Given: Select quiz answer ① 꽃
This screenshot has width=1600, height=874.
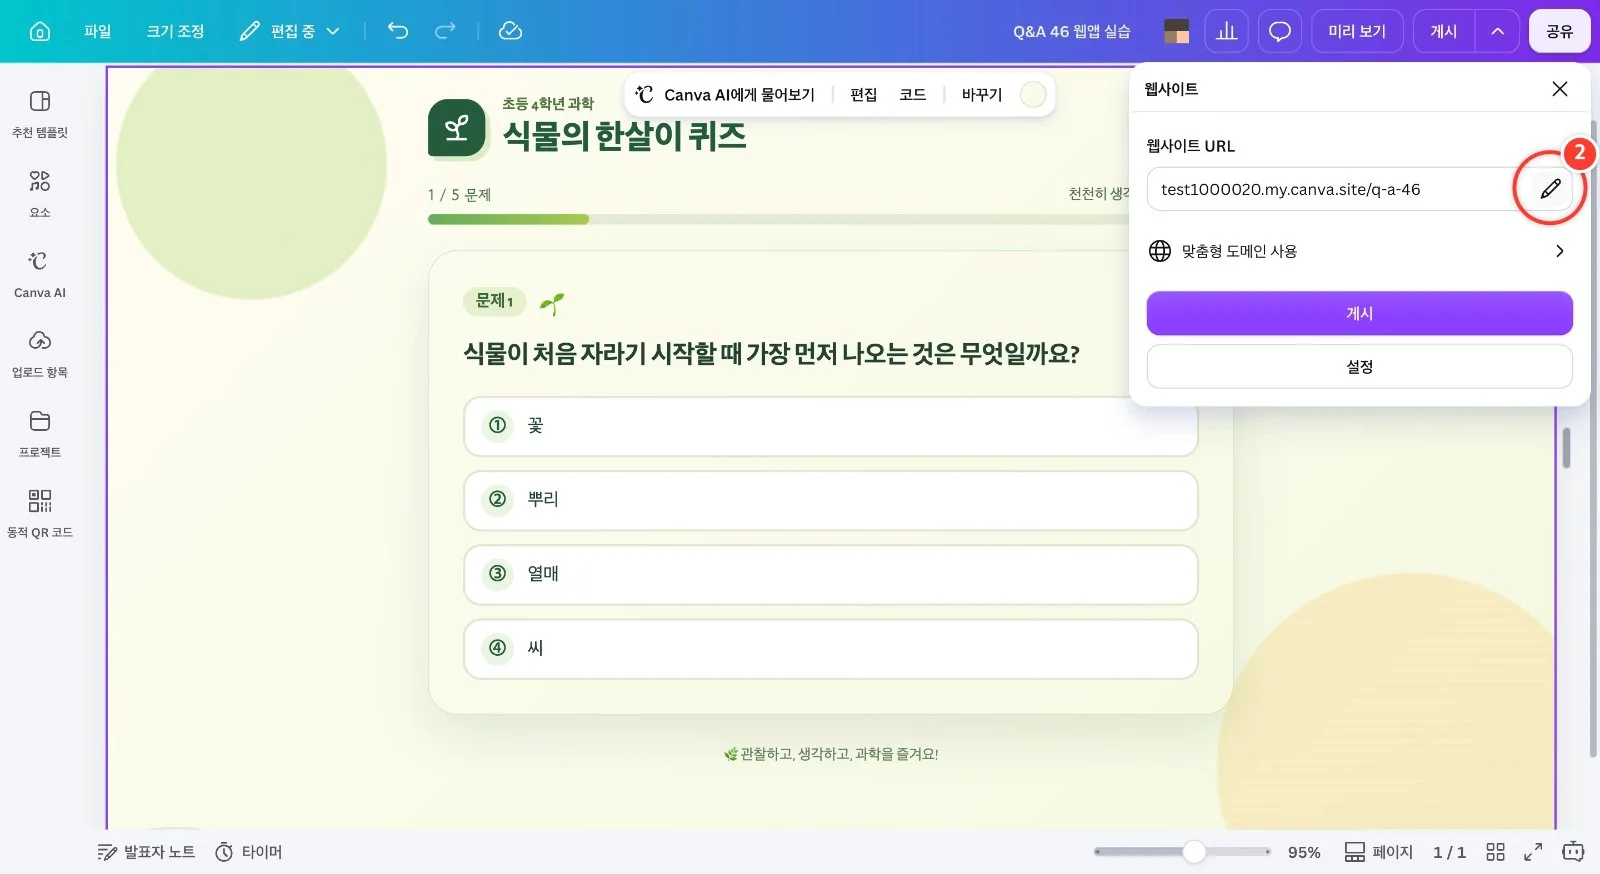Looking at the screenshot, I should click(x=830, y=426).
